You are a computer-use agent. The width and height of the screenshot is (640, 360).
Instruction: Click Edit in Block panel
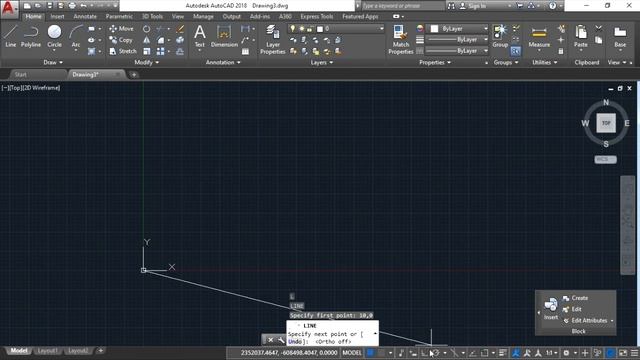[572, 309]
